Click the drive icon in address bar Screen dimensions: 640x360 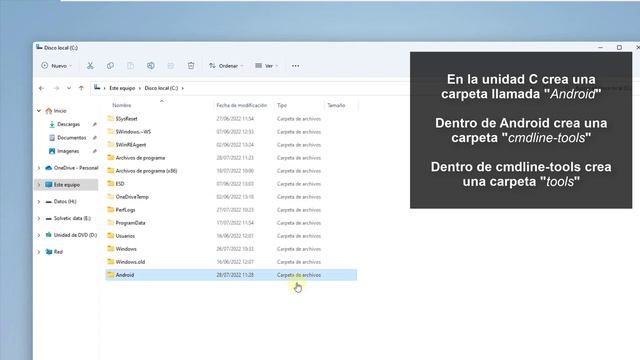tap(97, 88)
